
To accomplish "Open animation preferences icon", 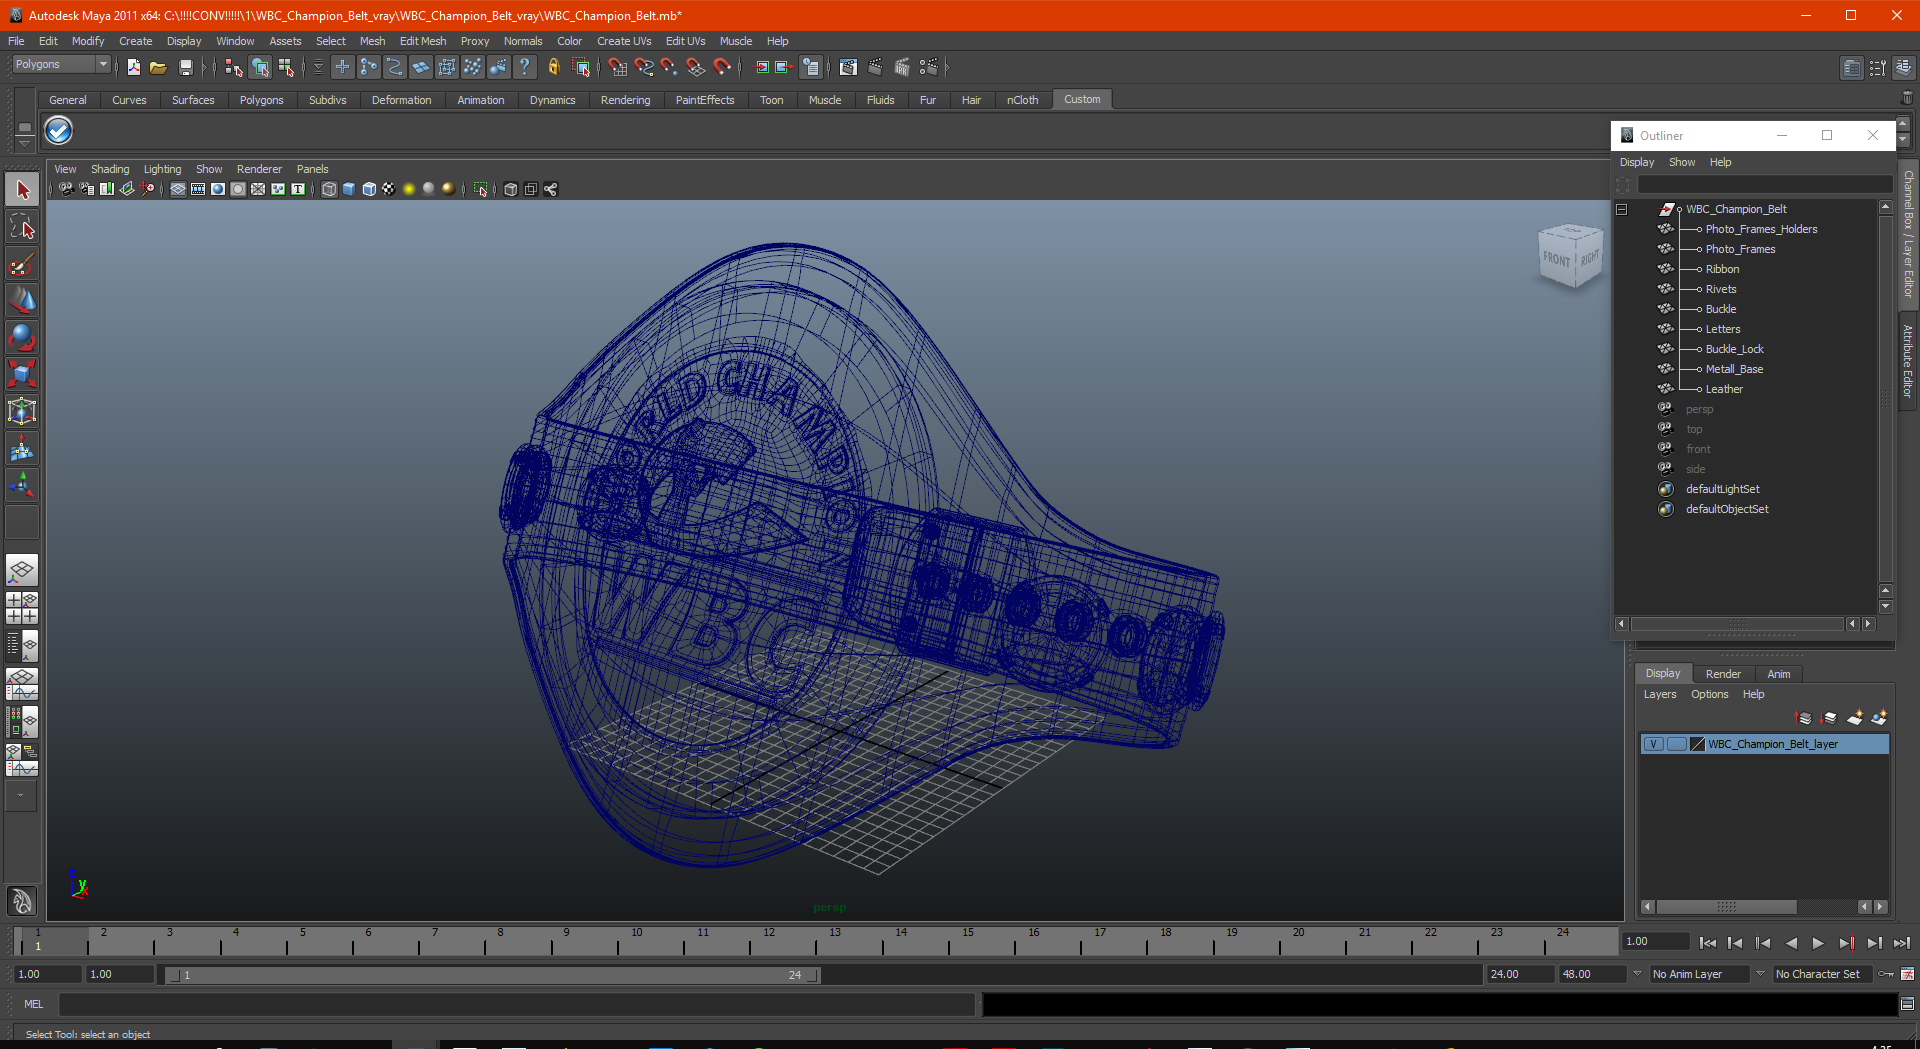I will [x=1908, y=974].
